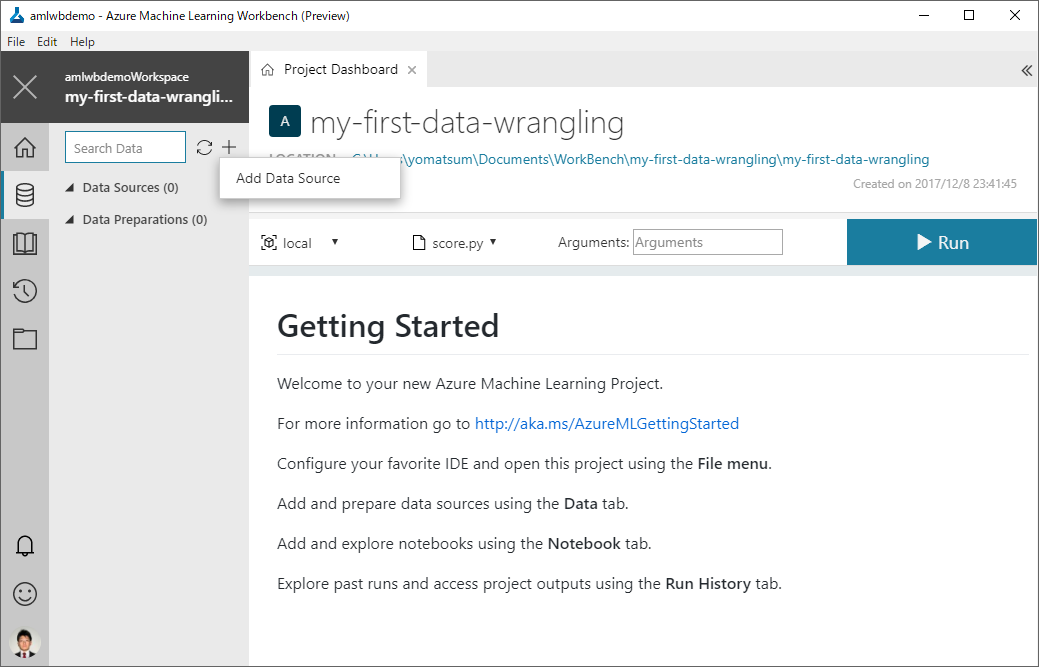Open the Files folder sidebar icon
This screenshot has width=1039, height=667.
tap(25, 339)
